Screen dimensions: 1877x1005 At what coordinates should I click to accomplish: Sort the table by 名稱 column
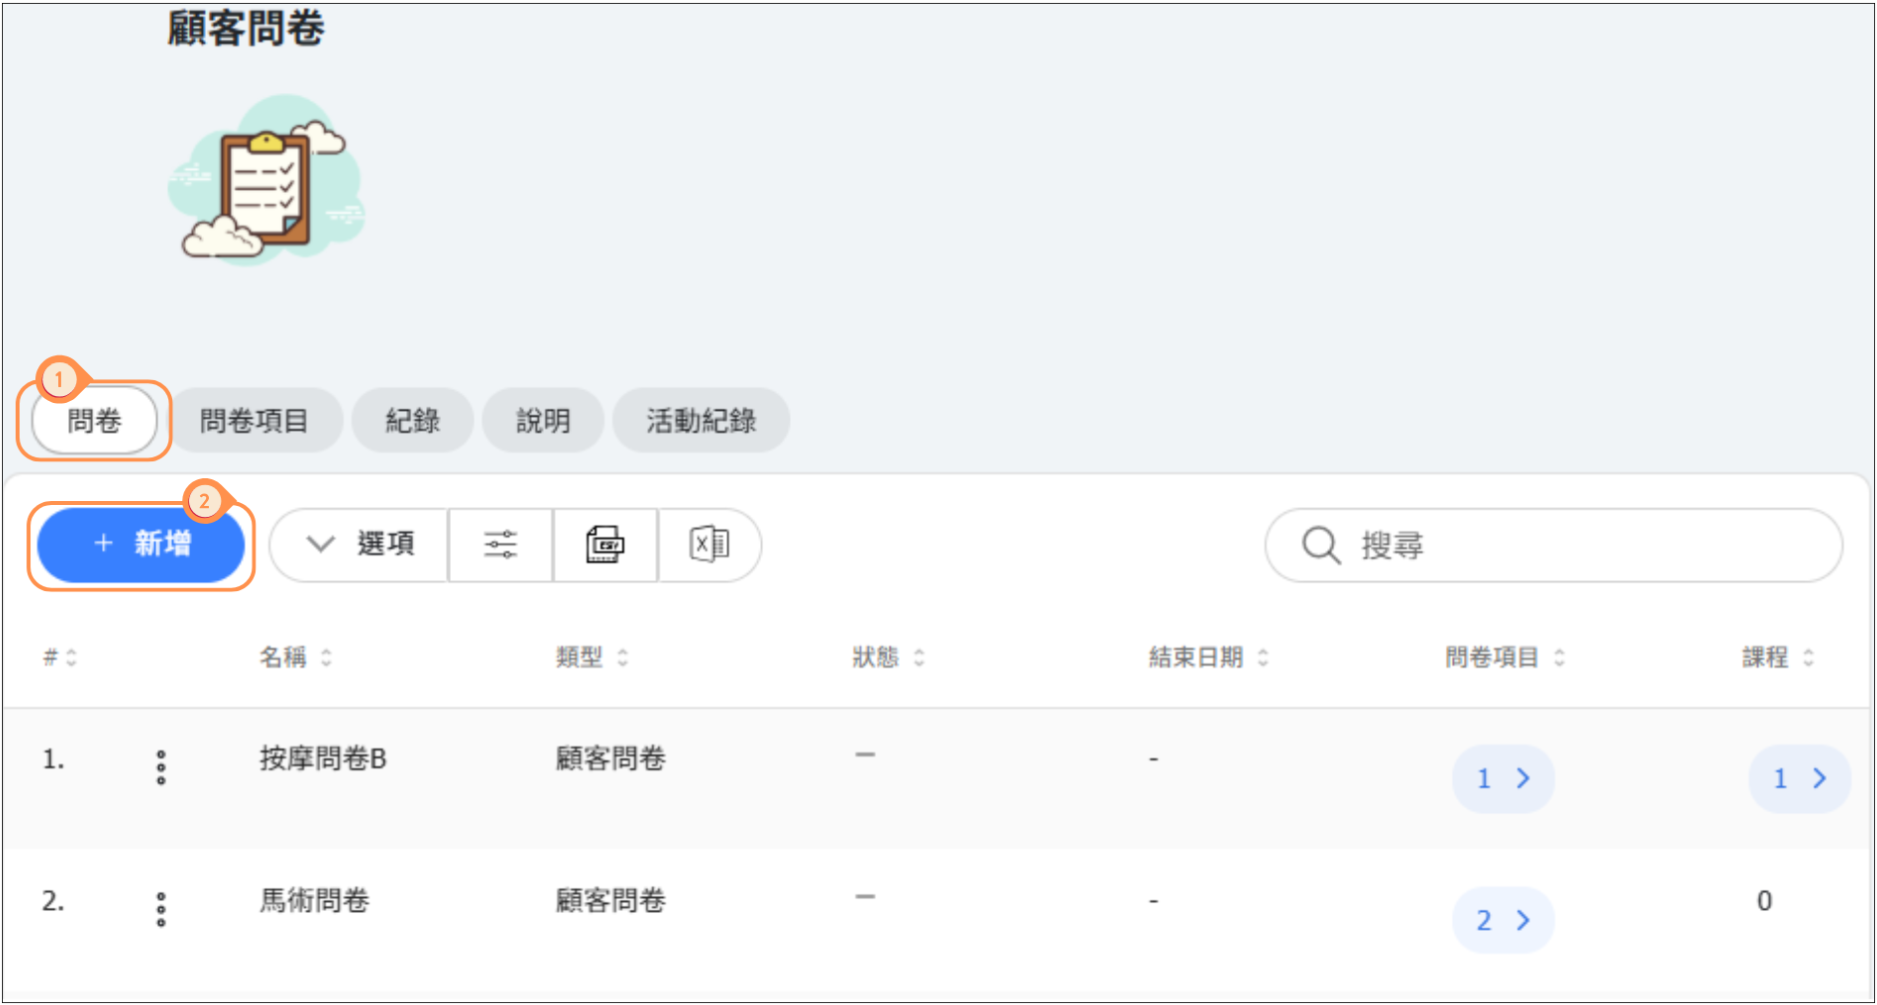(295, 658)
